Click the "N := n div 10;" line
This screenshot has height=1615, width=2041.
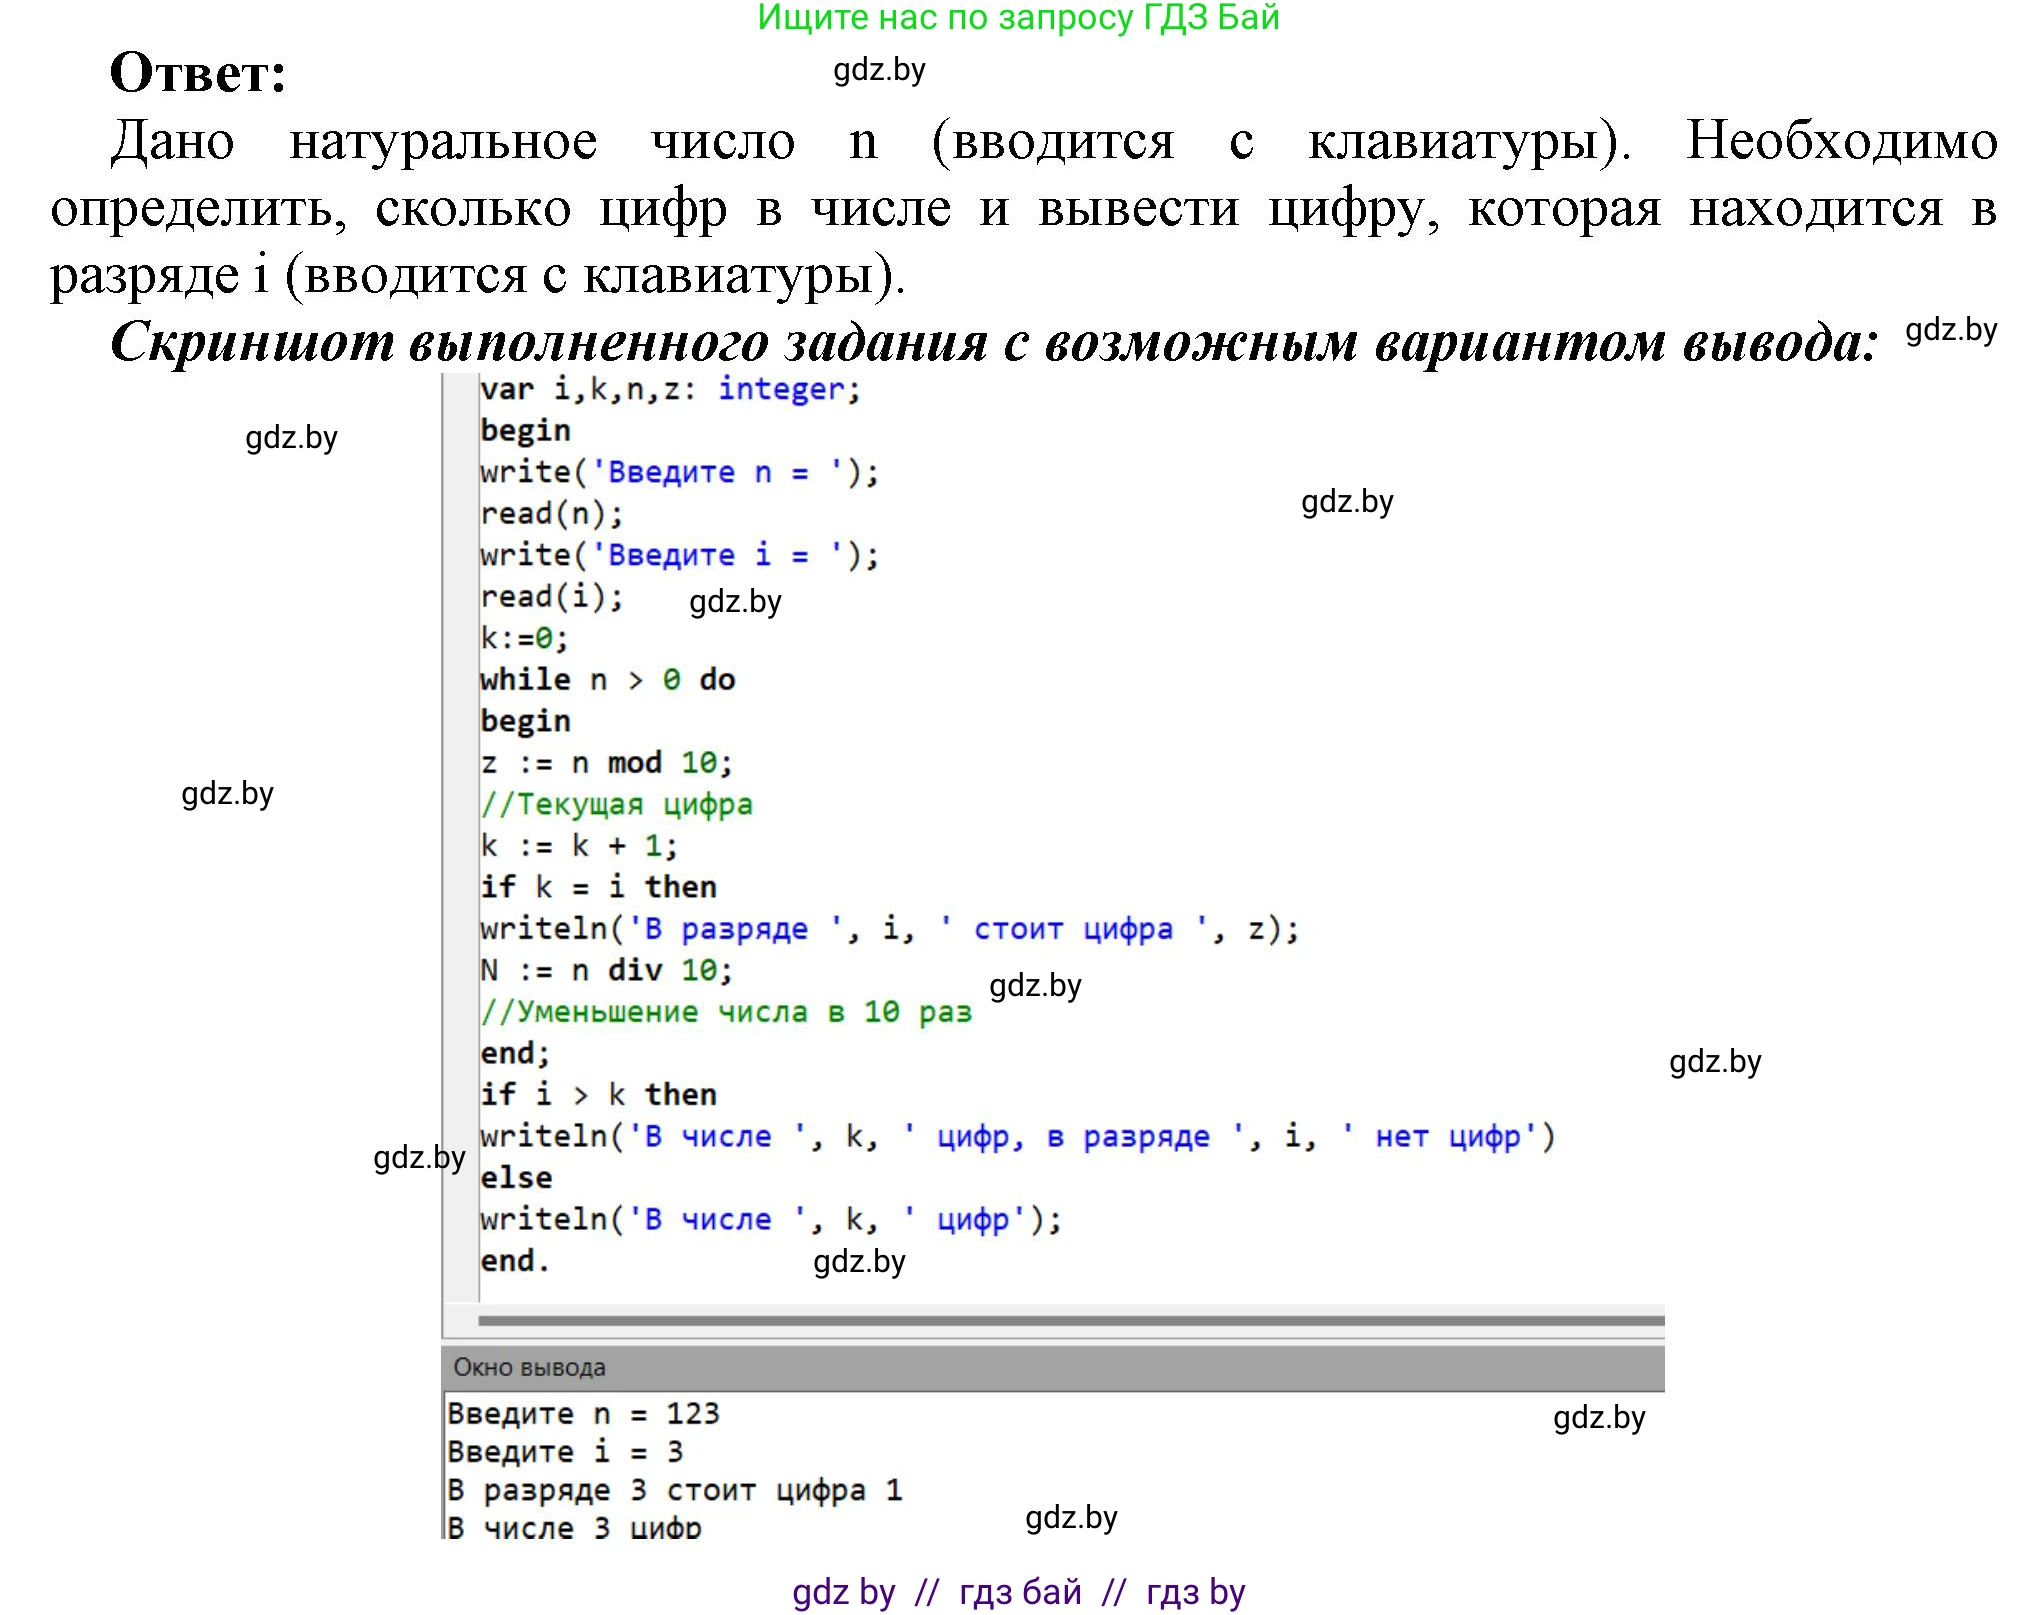[x=607, y=969]
